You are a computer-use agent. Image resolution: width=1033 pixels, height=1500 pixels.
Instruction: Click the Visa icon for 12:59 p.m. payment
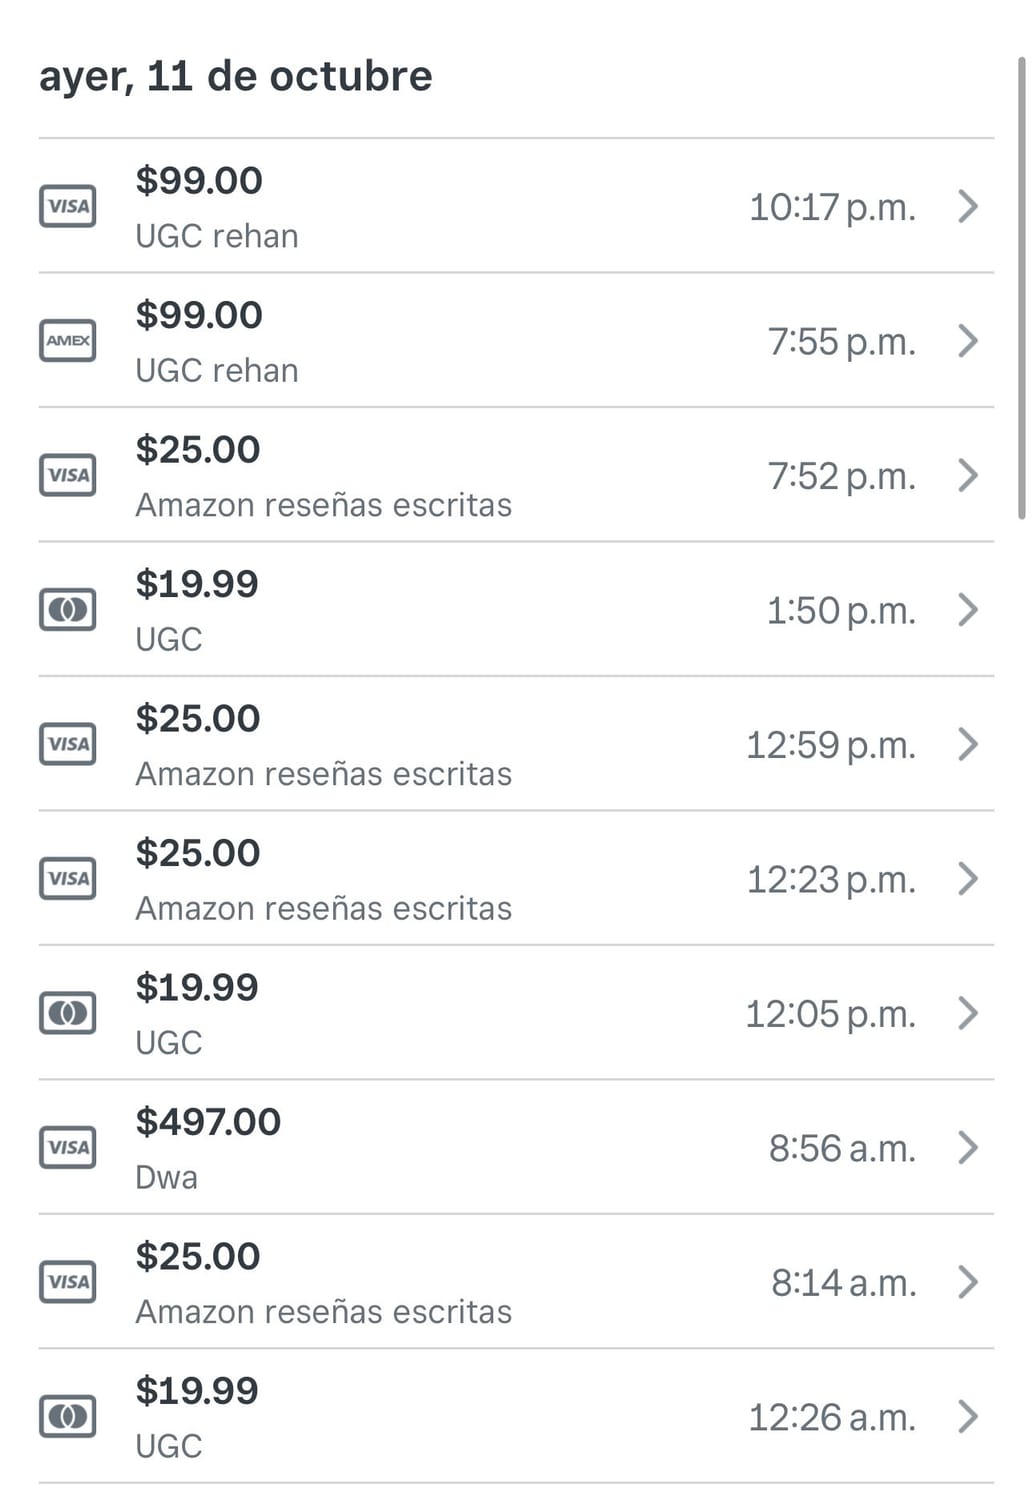(68, 744)
